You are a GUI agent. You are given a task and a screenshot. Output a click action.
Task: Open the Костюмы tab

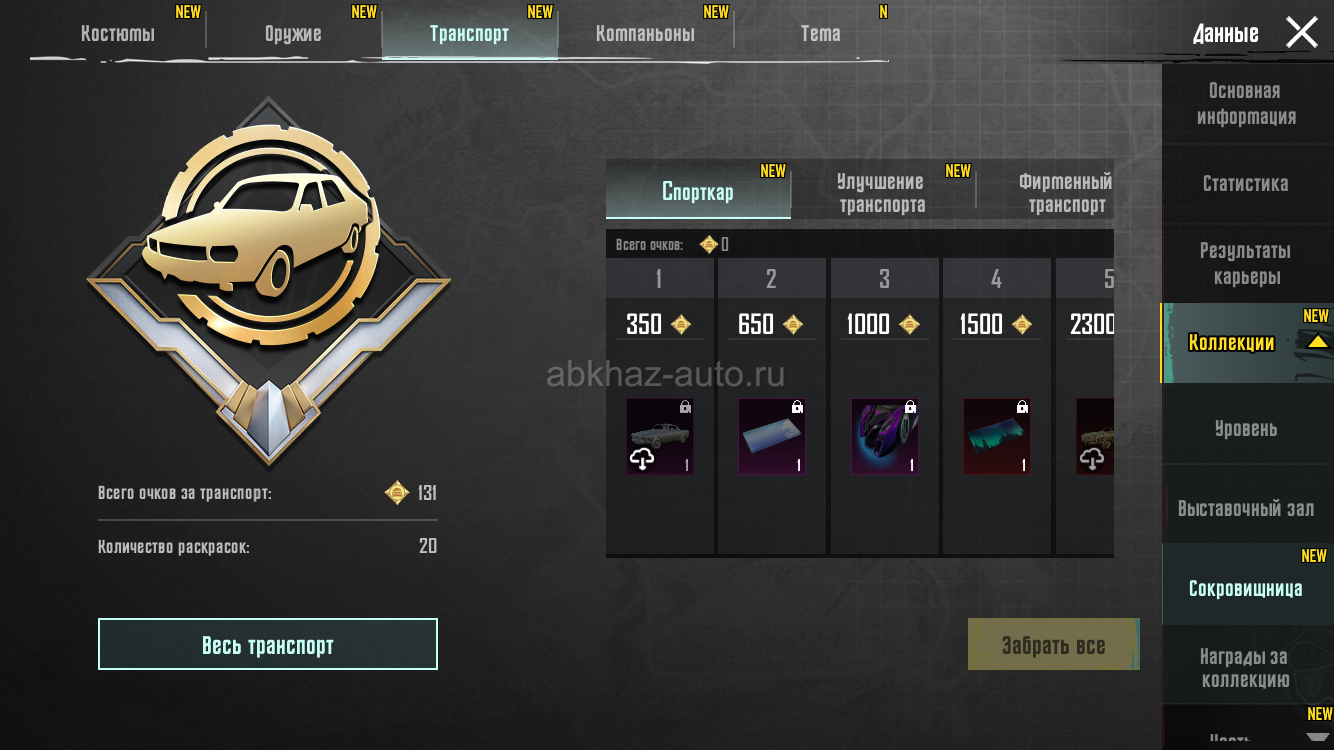[x=118, y=33]
